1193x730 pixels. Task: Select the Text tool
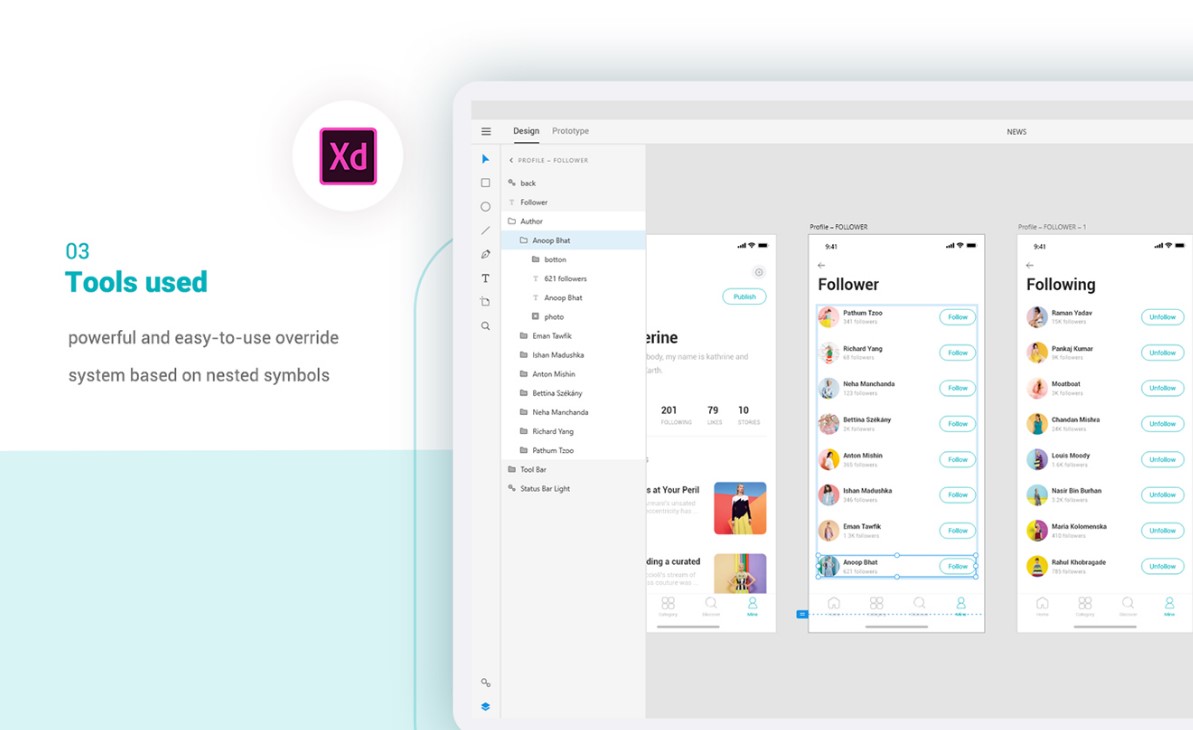point(485,278)
